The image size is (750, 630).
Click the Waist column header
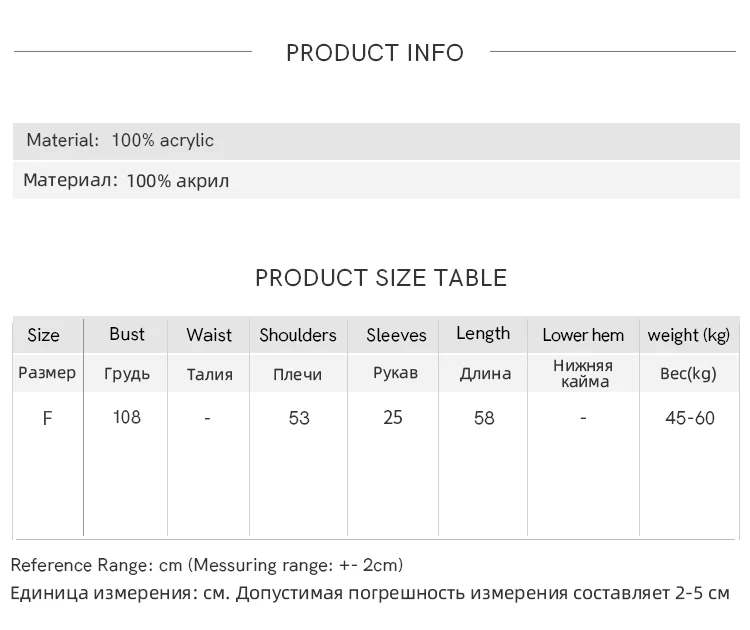pyautogui.click(x=209, y=335)
